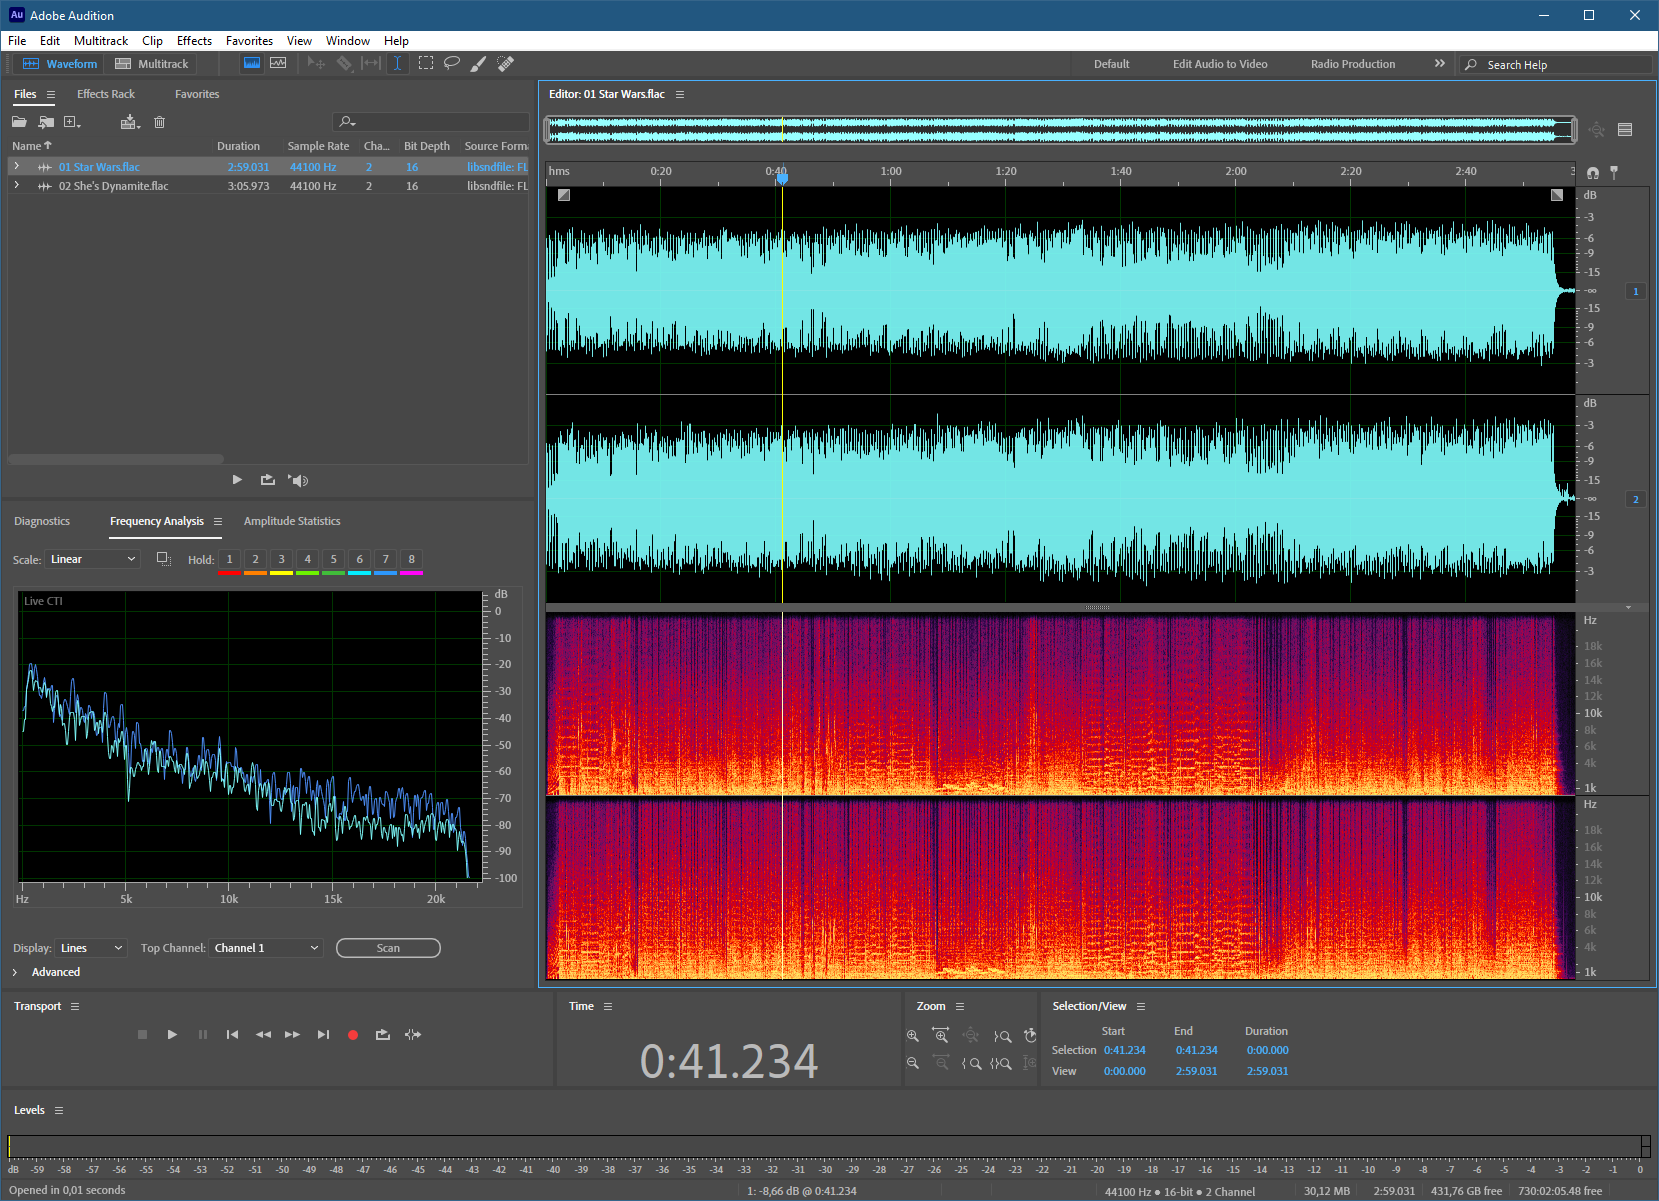1659x1201 pixels.
Task: Open New File dropdown in Files panel
Action: point(72,122)
